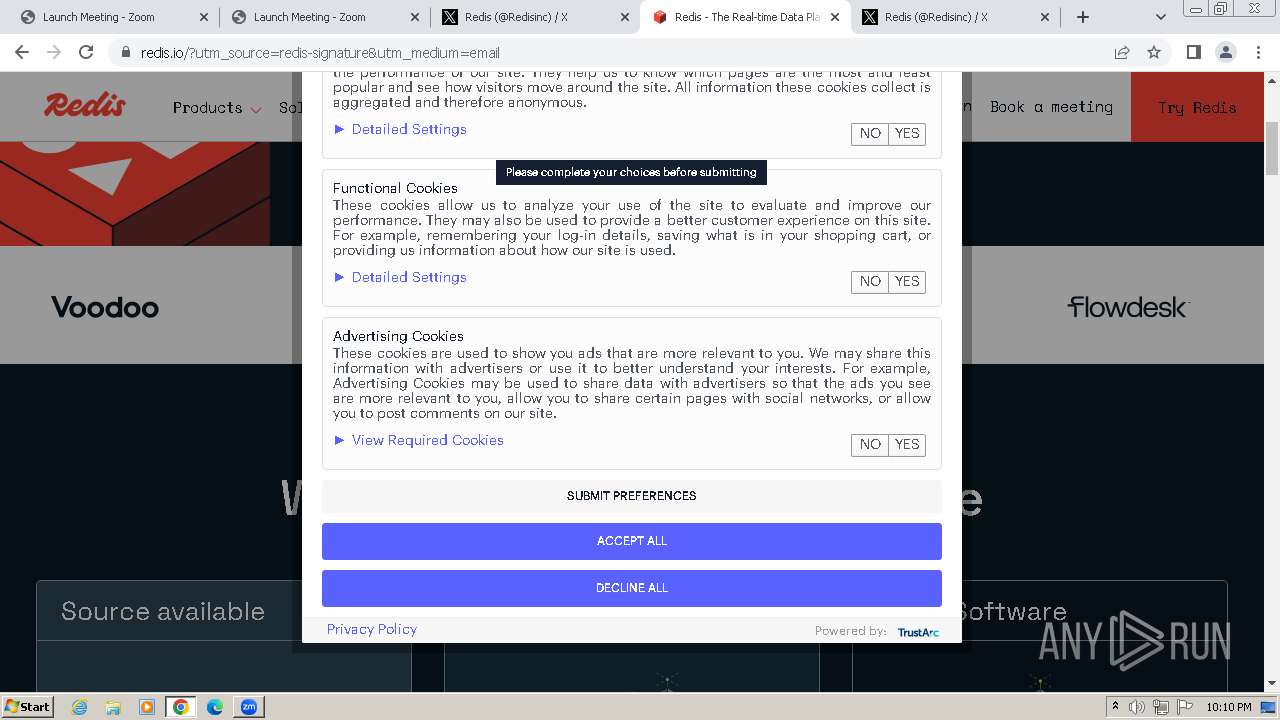Screen dimensions: 1280x720
Task: Close the last Redis (@Redisinc) / X tab
Action: point(1045,17)
